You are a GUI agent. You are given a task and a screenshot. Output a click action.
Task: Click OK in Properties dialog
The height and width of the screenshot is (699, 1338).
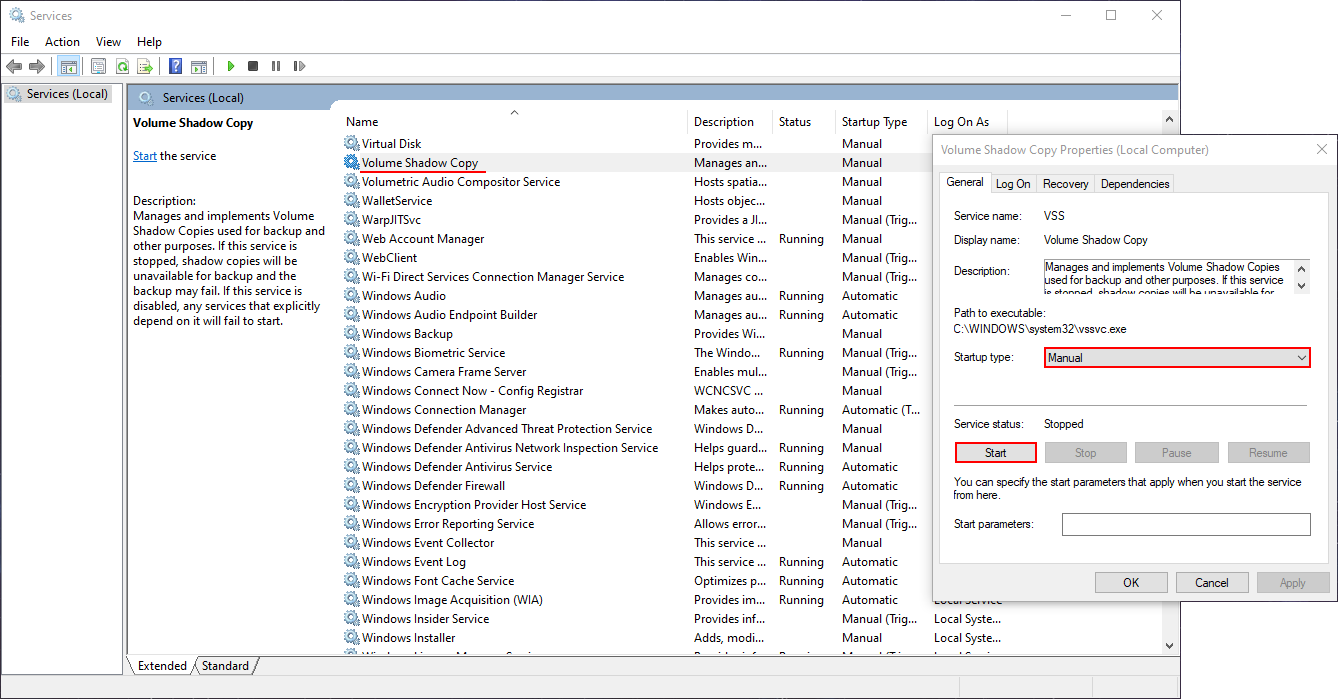[1131, 583]
